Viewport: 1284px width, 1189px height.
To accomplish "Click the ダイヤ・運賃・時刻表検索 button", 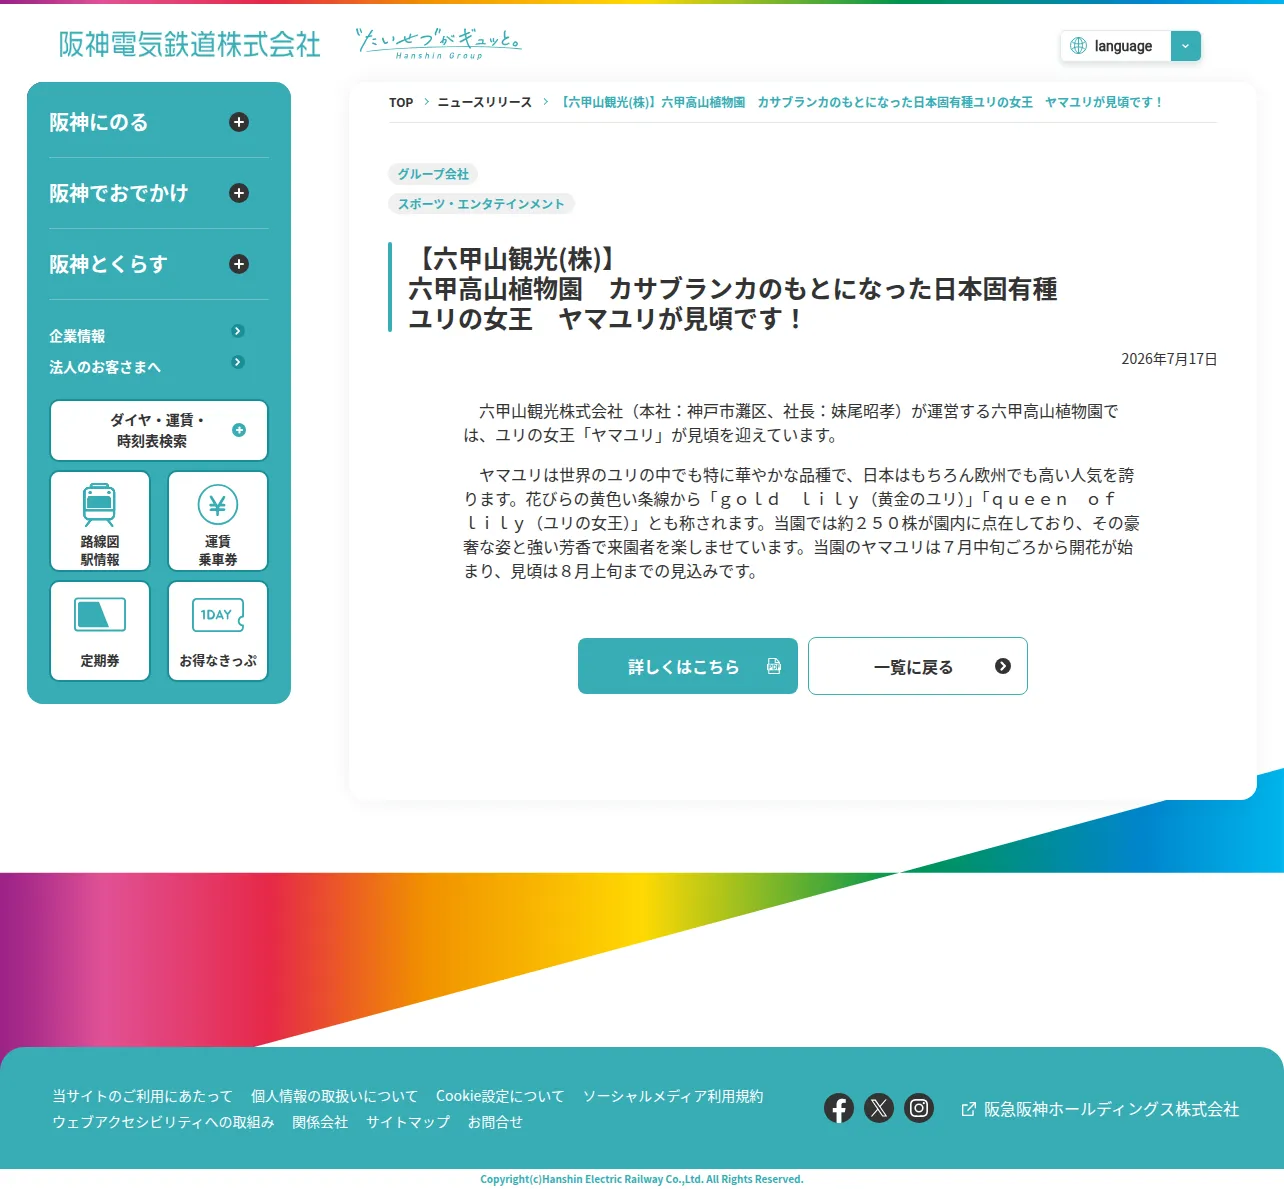I will click(159, 430).
